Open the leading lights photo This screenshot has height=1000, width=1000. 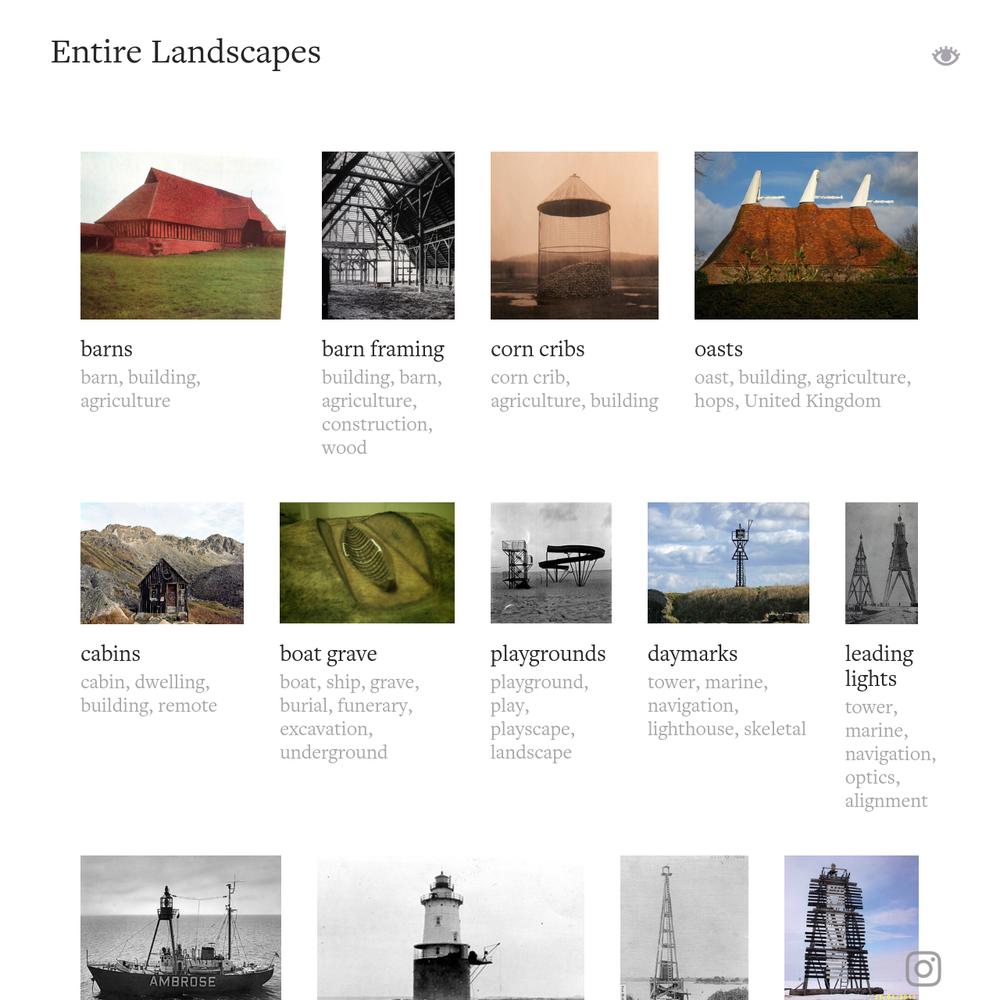pos(881,562)
